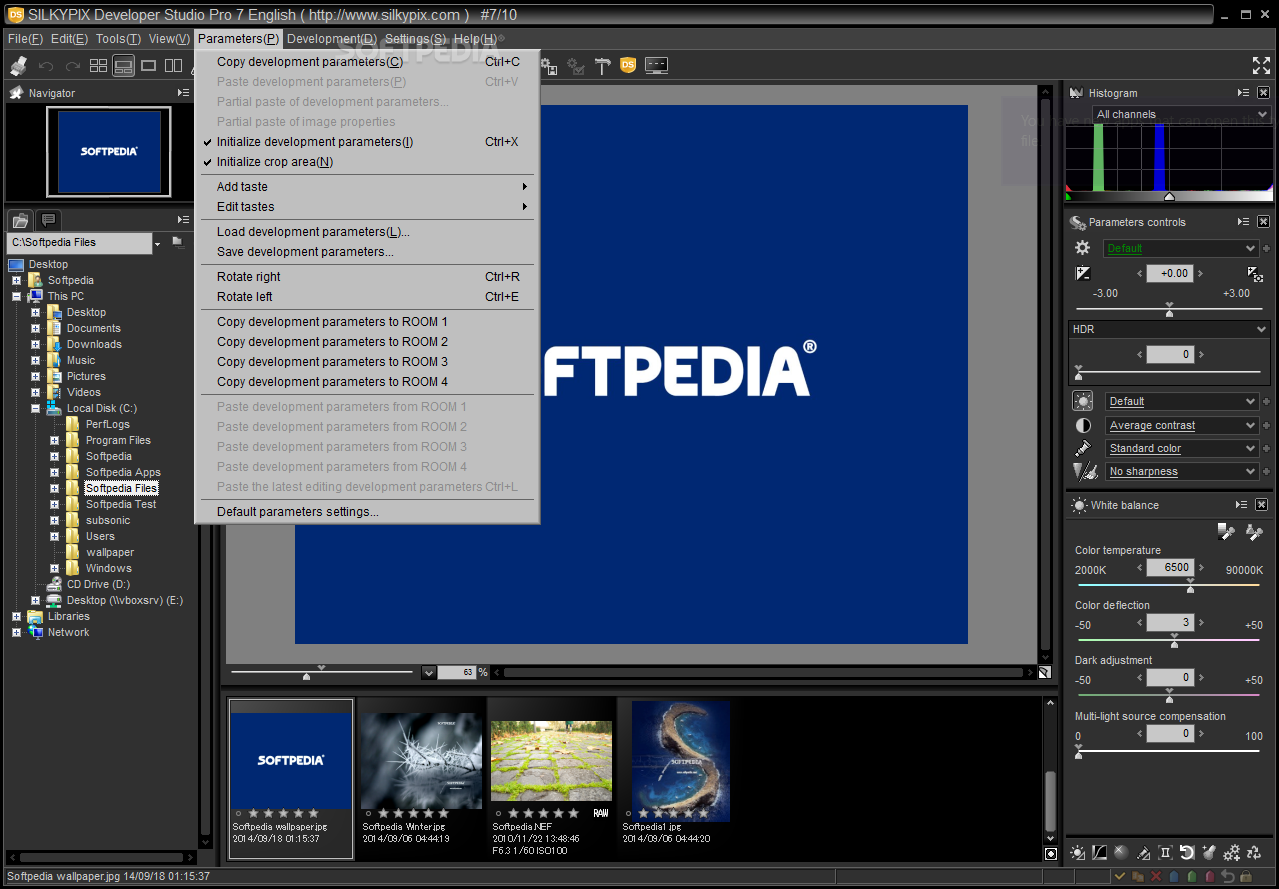
Task: Open the spotting tool flashlight icon
Action: point(1209,852)
